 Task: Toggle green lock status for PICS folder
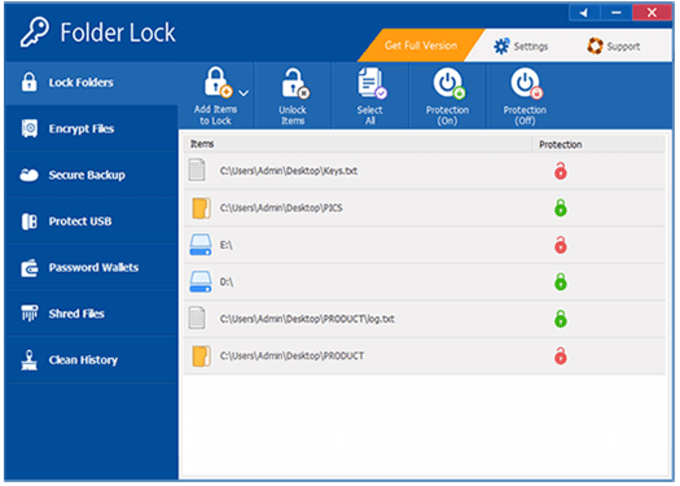point(560,208)
